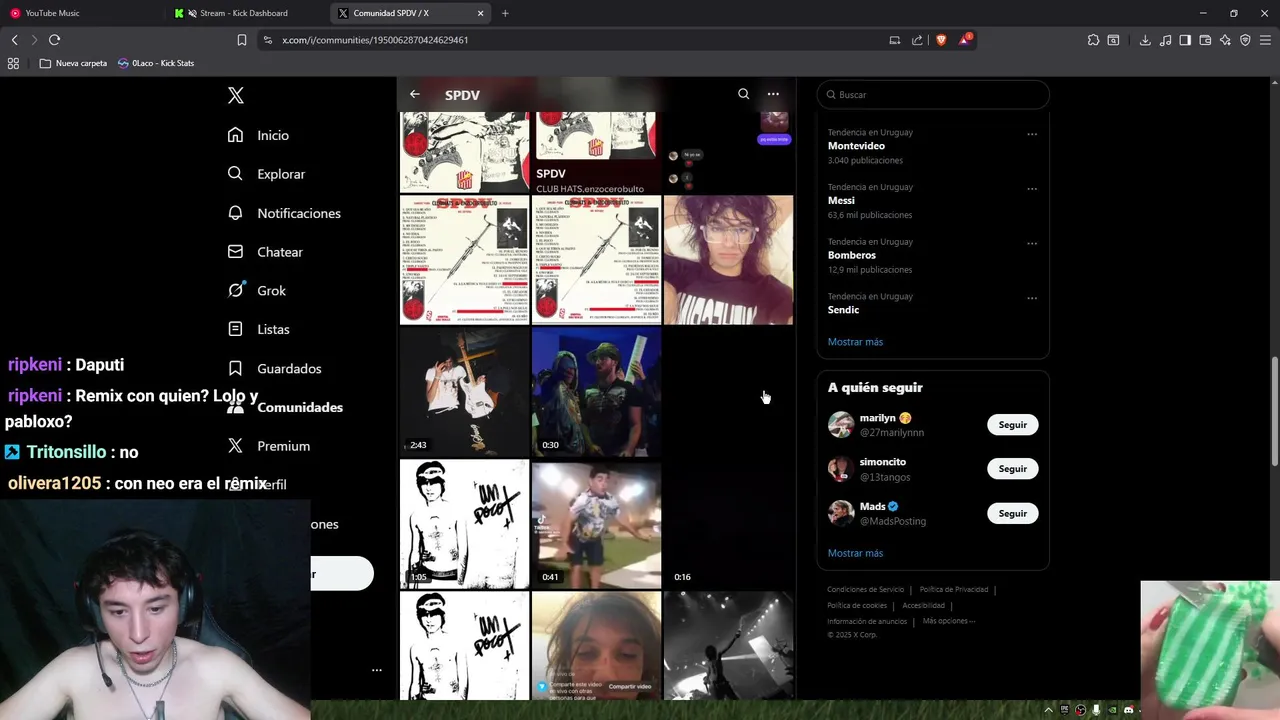Open the Explorar page

(266, 174)
